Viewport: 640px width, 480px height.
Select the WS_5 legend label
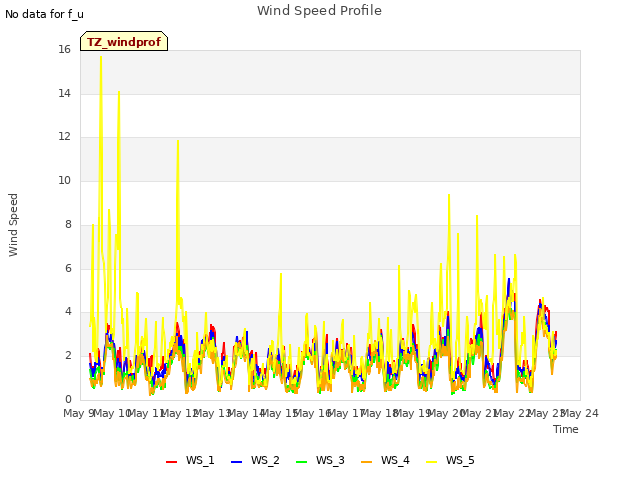tap(460, 460)
